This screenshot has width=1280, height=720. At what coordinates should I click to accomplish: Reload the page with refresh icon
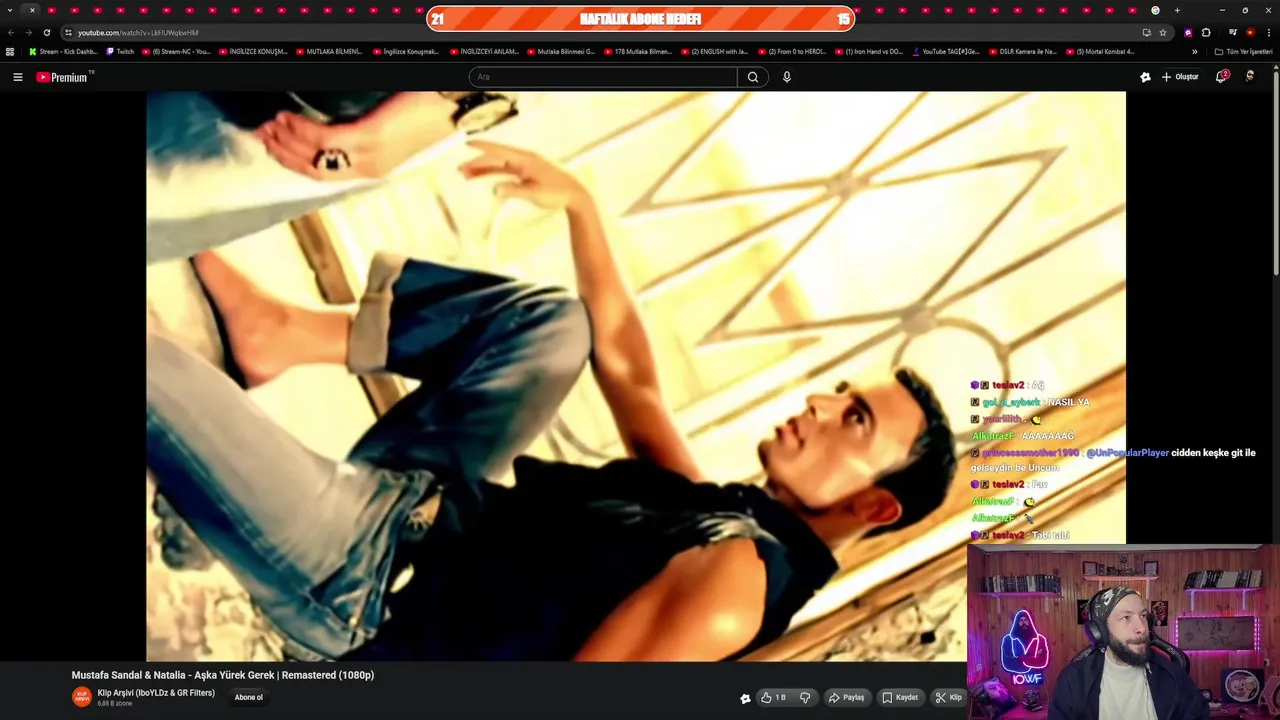pyautogui.click(x=46, y=32)
